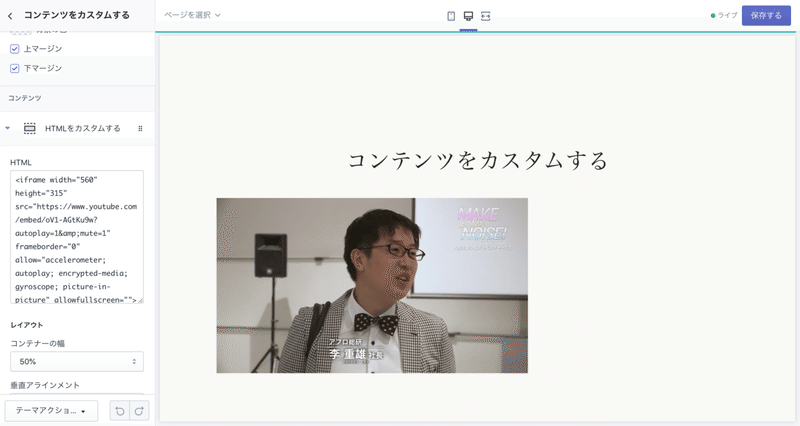Click the 垂直アラインメント label

[x=45, y=385]
